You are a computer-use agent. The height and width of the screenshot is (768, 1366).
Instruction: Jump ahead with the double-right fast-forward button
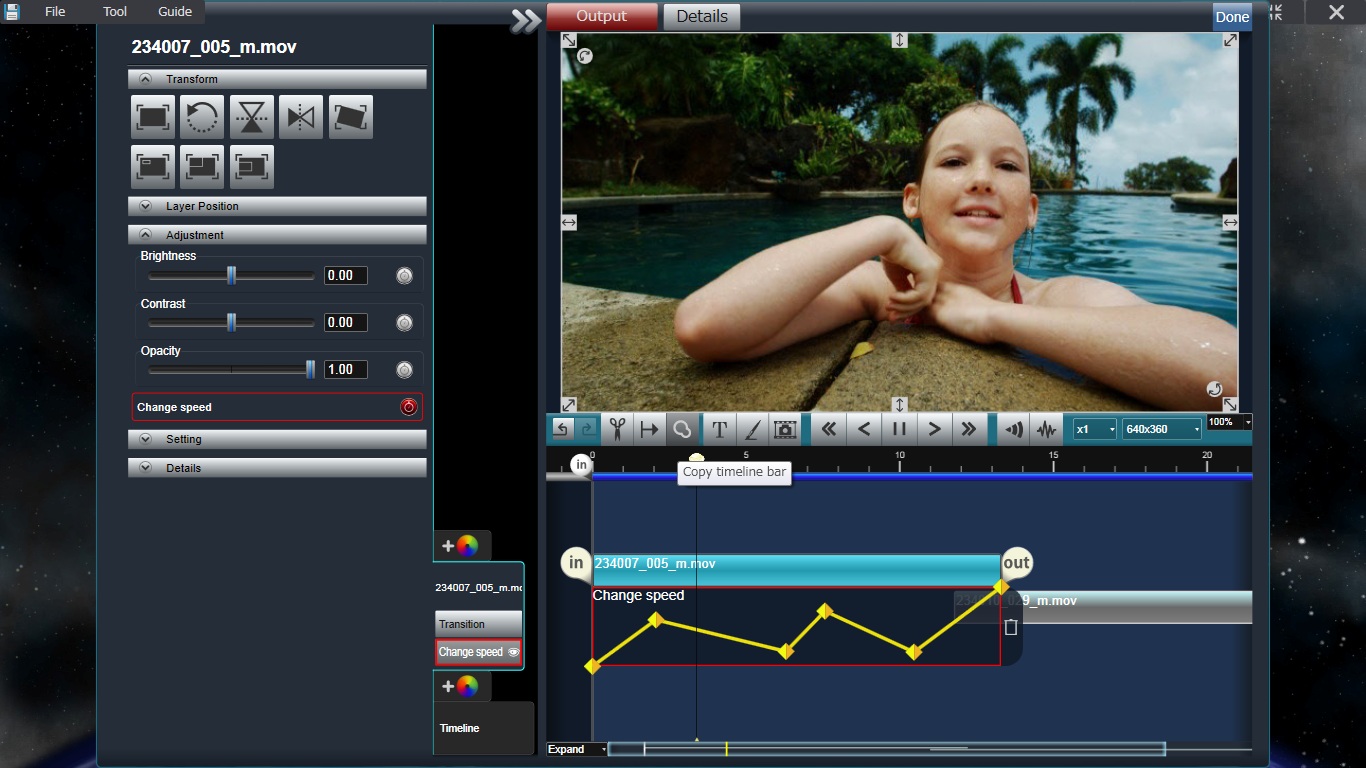(x=968, y=430)
